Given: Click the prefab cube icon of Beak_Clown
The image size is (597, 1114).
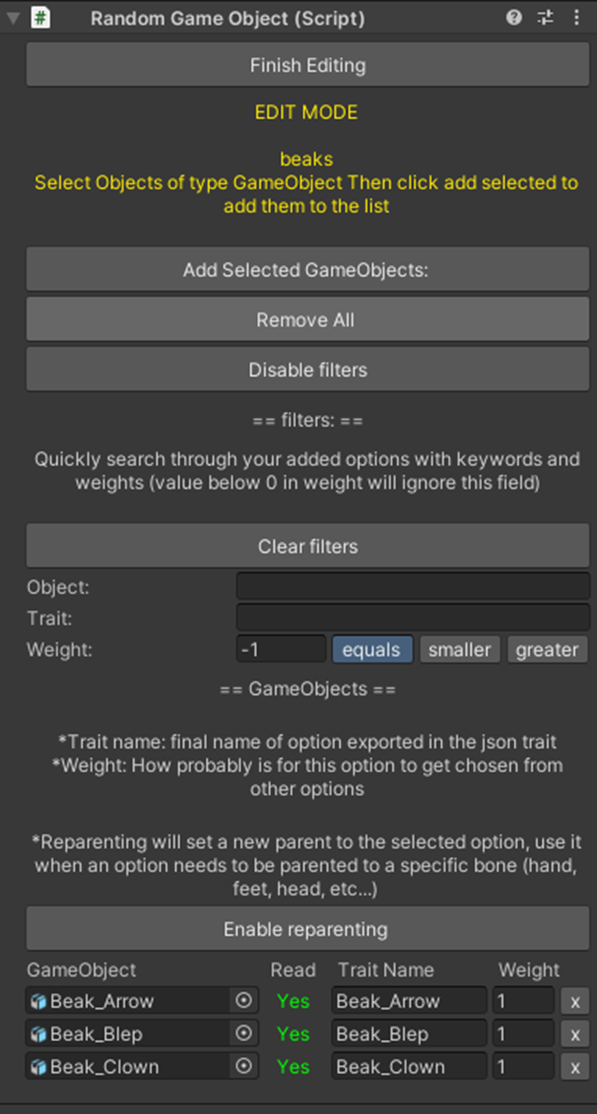Looking at the screenshot, I should point(39,1066).
